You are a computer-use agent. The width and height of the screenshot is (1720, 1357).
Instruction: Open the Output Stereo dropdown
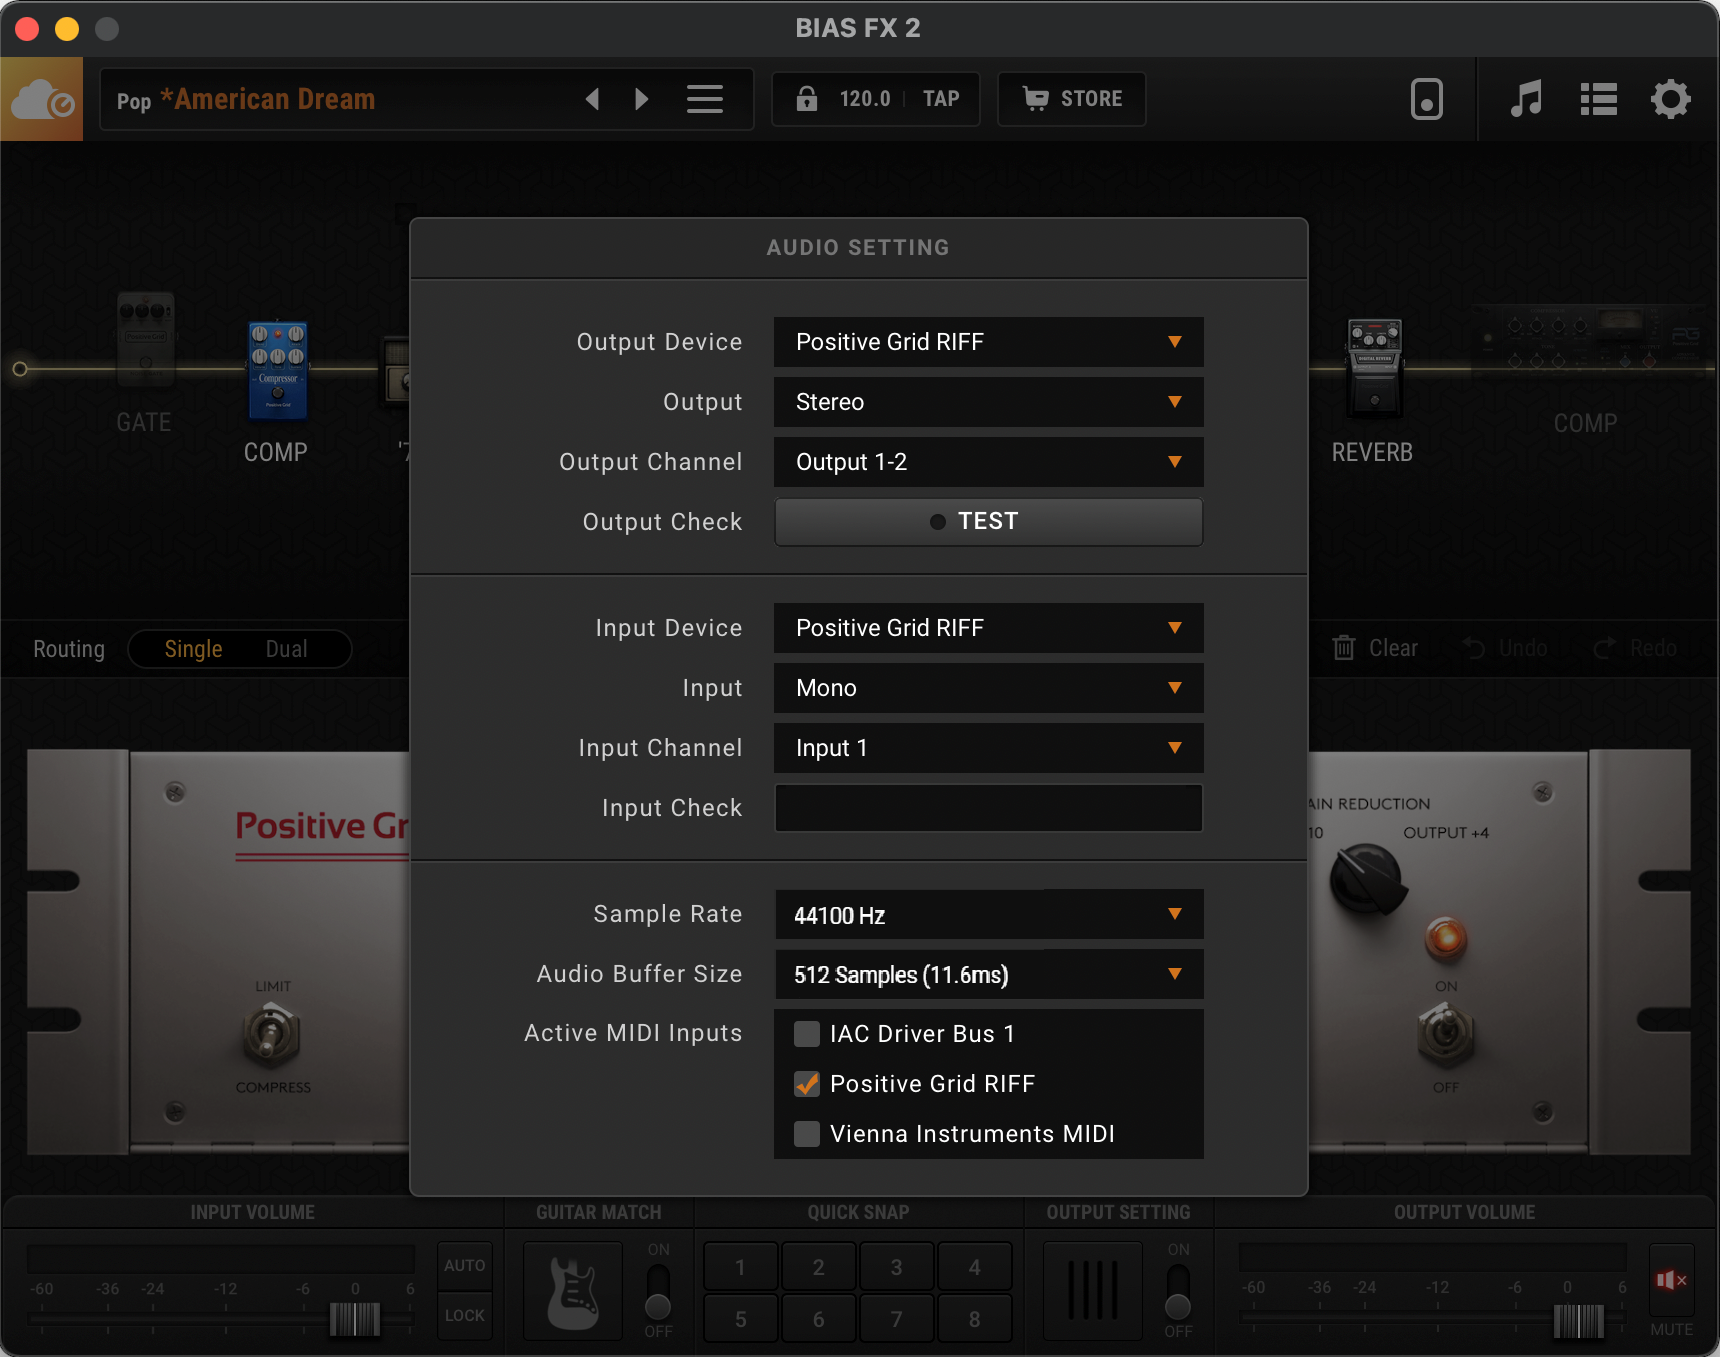[989, 402]
